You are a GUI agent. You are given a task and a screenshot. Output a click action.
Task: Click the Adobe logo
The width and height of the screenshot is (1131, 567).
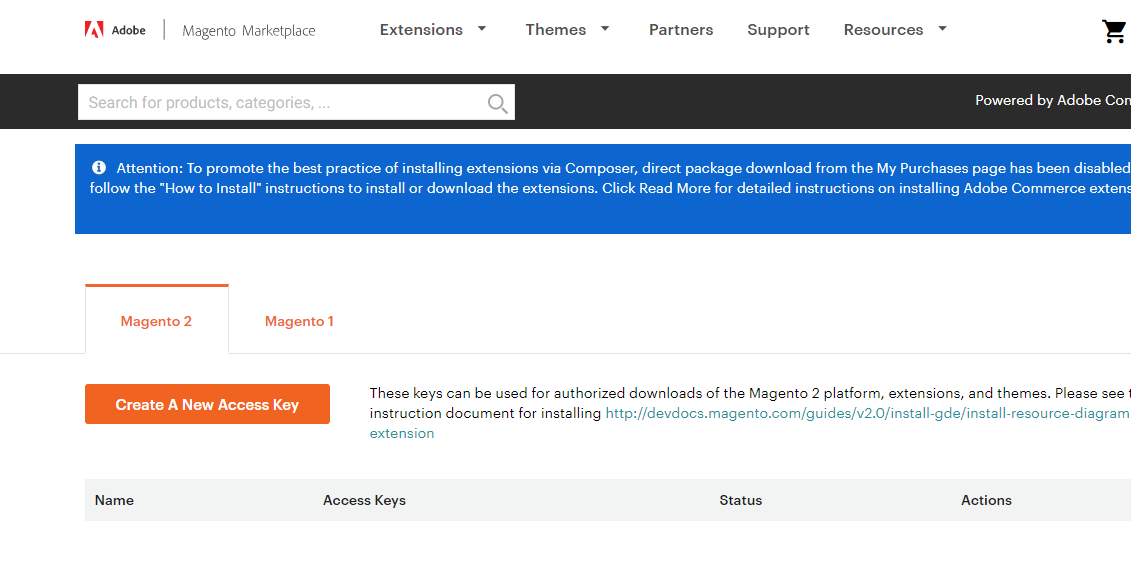click(115, 30)
